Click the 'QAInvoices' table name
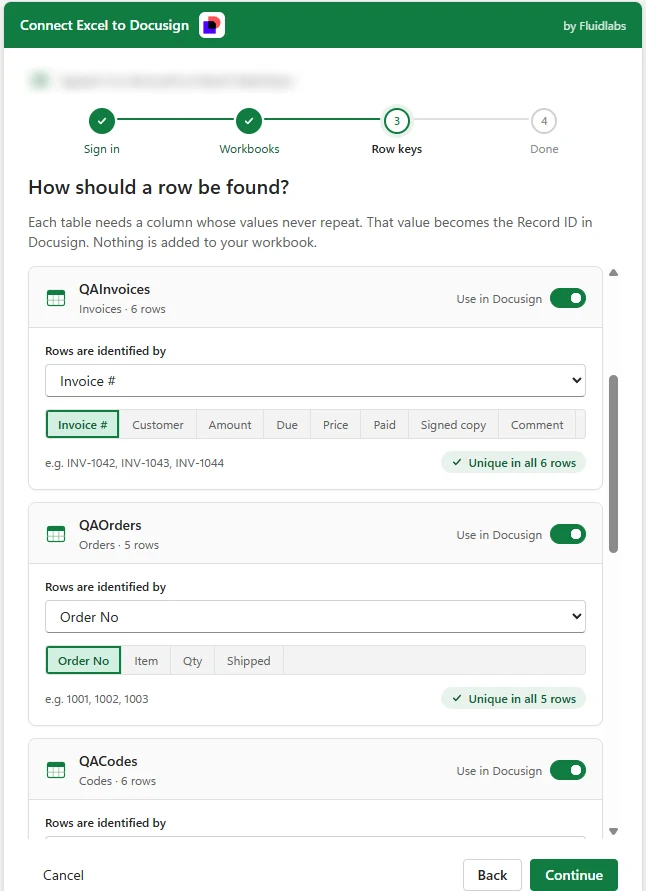The width and height of the screenshot is (646, 891). [x=115, y=289]
